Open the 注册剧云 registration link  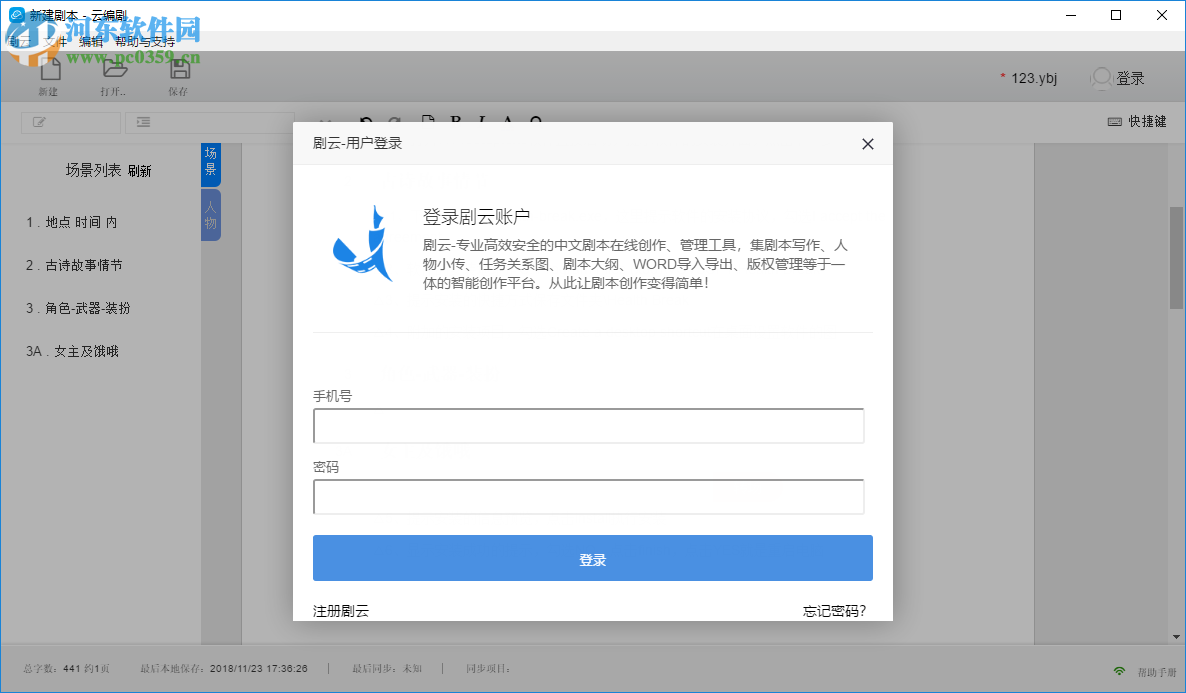(340, 610)
